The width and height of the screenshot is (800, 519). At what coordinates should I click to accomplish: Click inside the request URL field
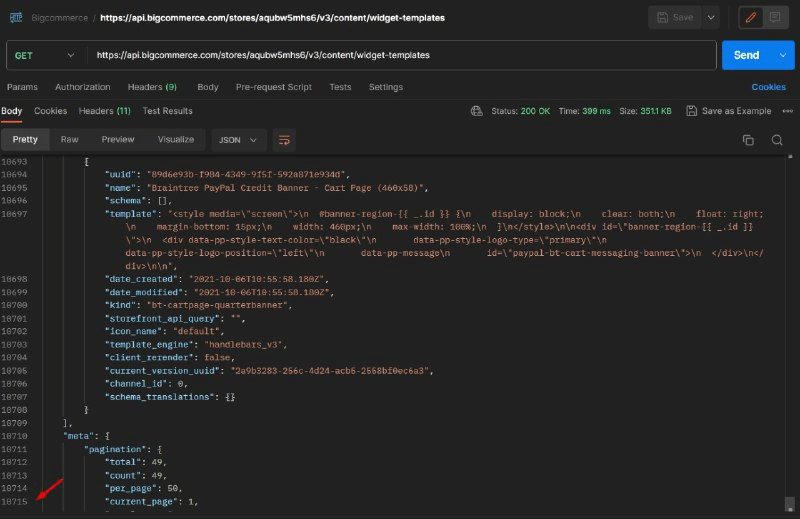(x=400, y=55)
